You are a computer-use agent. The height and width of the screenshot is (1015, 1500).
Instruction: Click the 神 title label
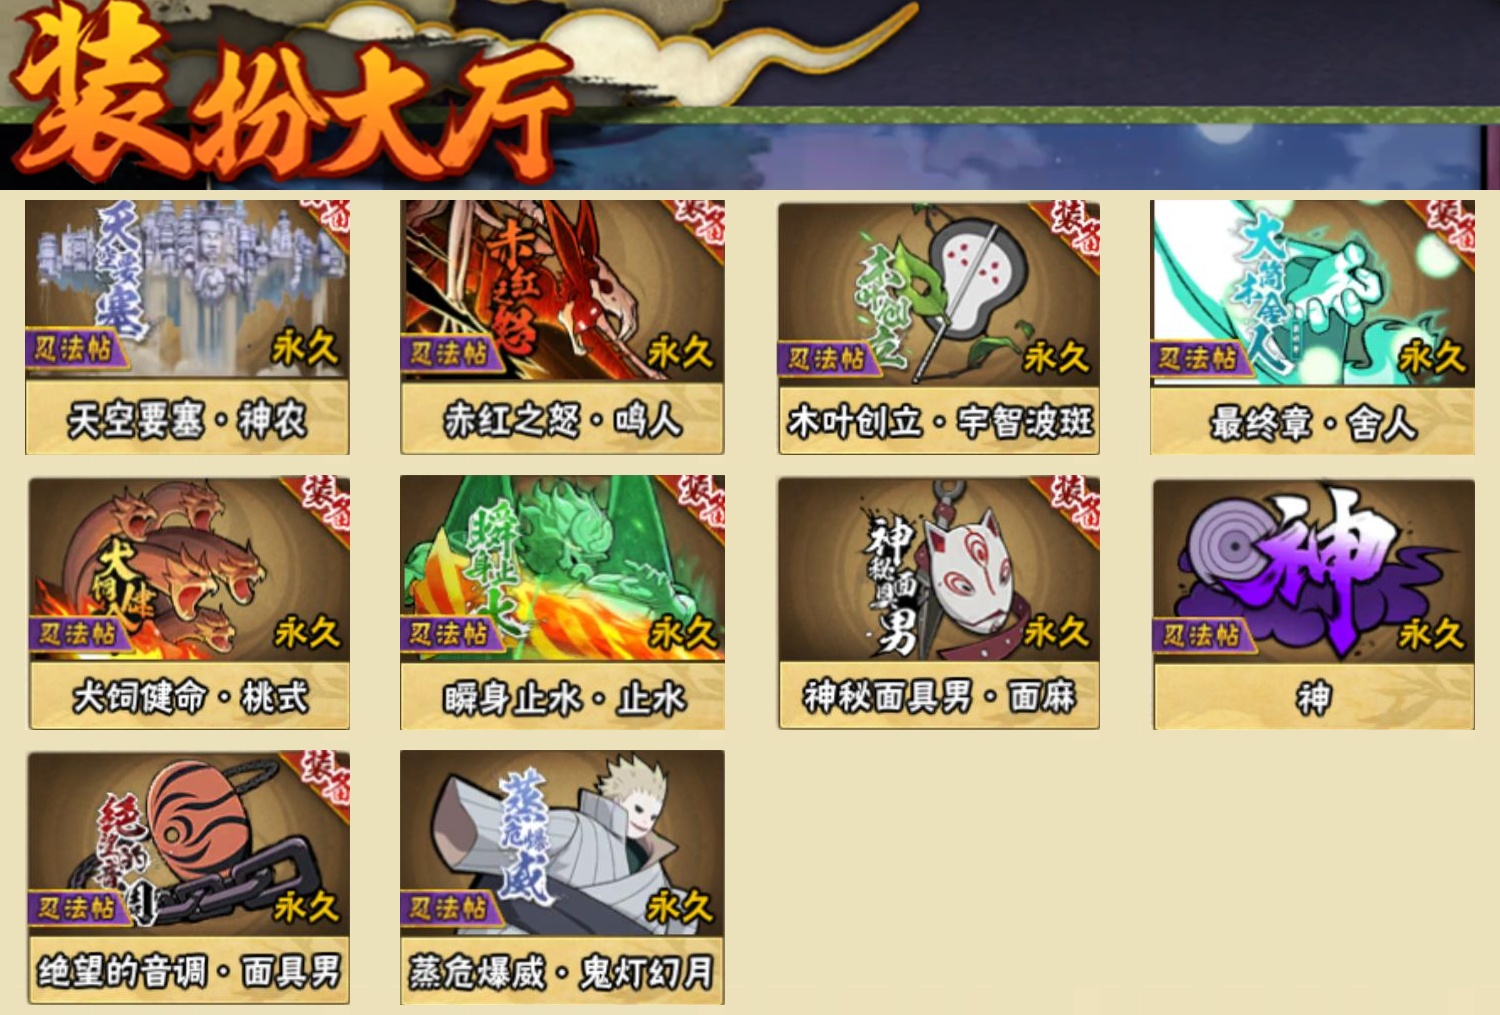tap(1314, 697)
